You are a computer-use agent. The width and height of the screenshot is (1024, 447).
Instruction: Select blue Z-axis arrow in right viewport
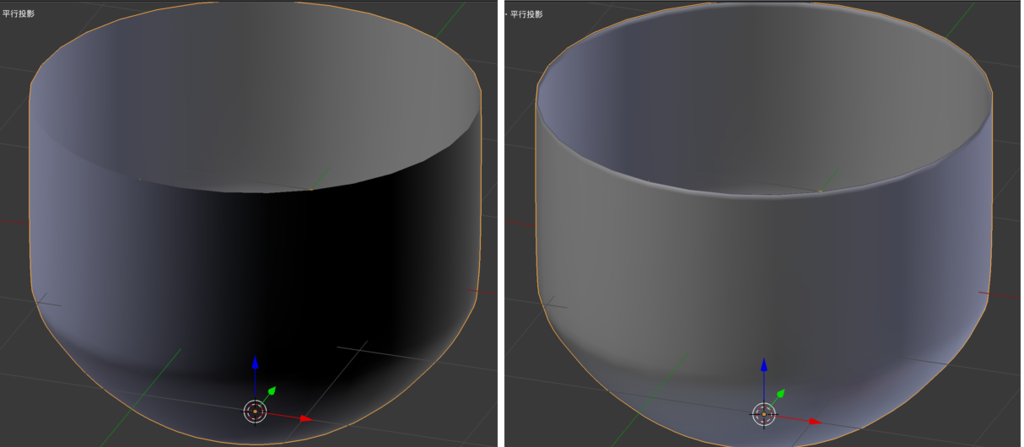pos(763,364)
